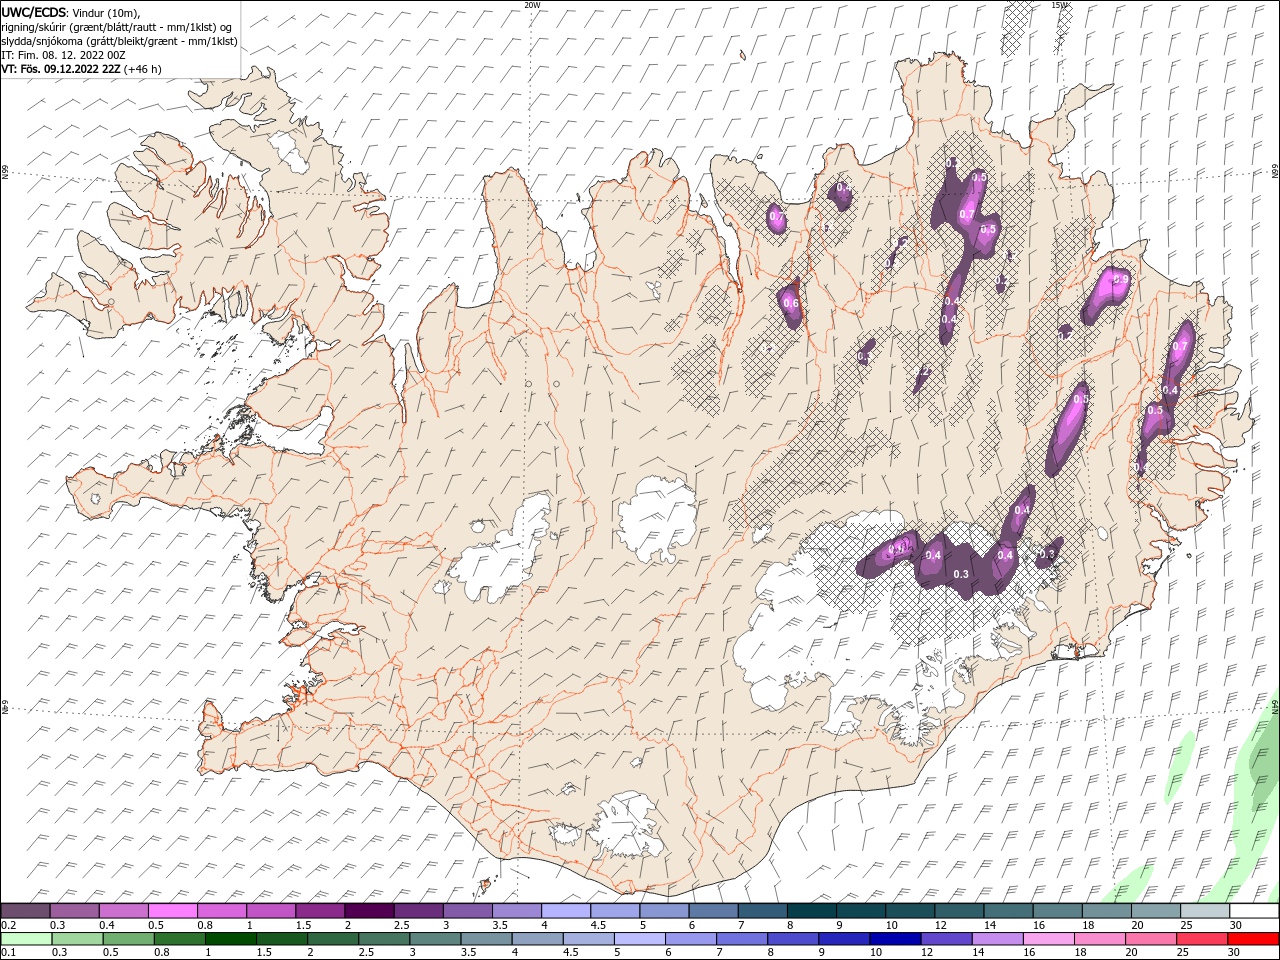This screenshot has width=1280, height=960.
Task: Click the '0.1' first value of rain legend
Action: pos(7,952)
